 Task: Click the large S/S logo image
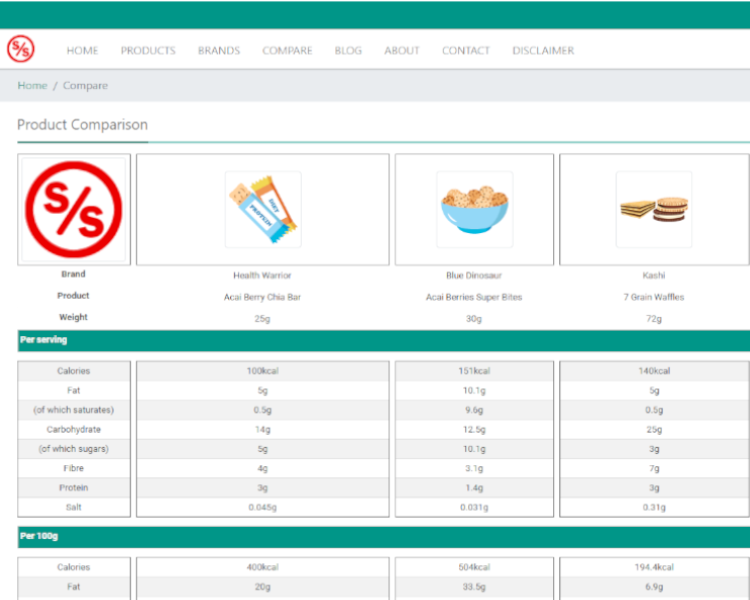pos(74,209)
